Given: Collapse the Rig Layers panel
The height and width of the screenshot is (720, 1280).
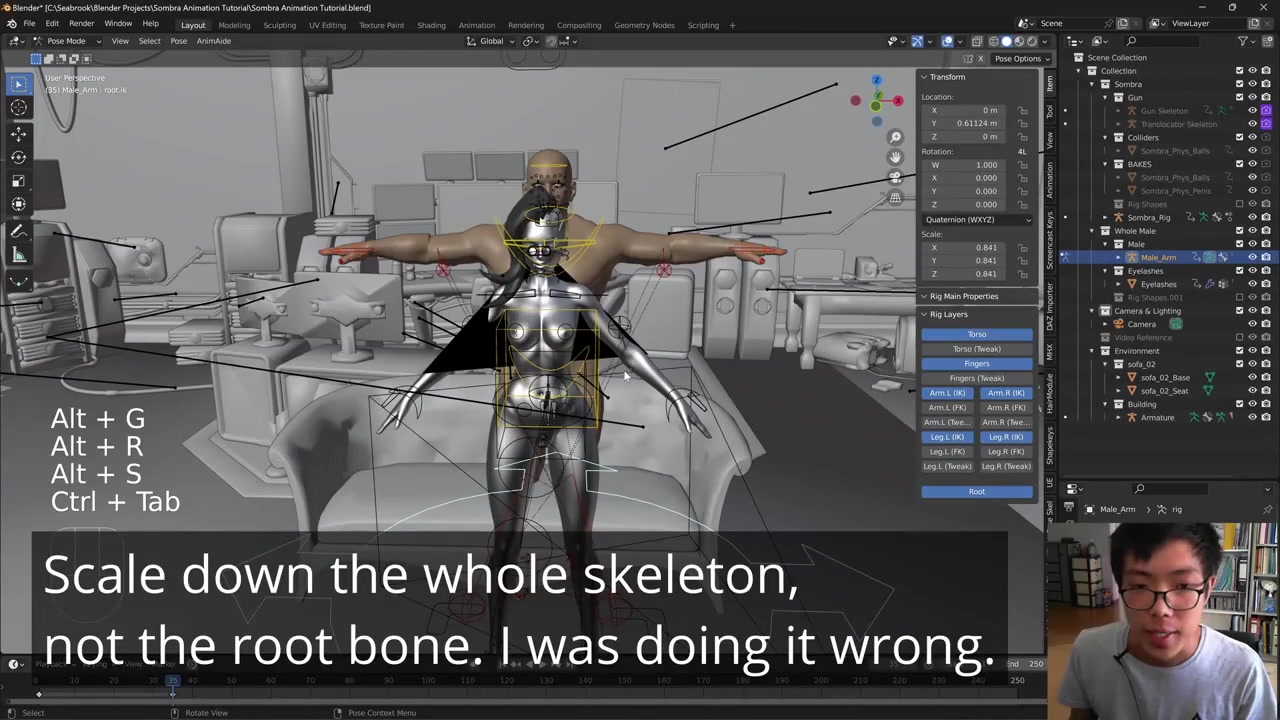Looking at the screenshot, I should [x=925, y=314].
